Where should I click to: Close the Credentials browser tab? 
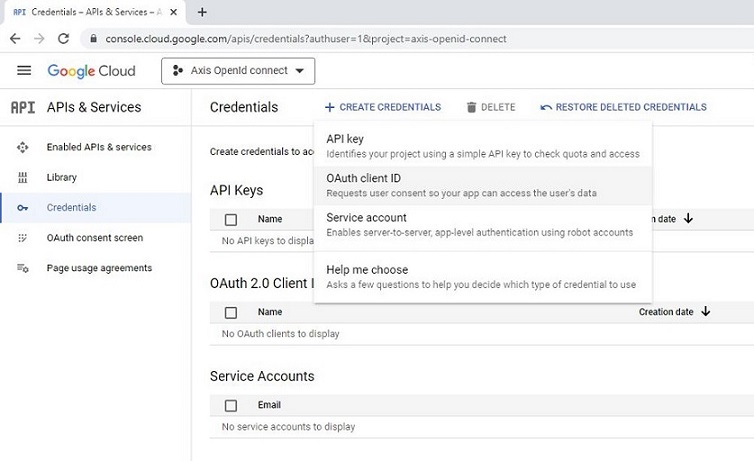tap(174, 12)
